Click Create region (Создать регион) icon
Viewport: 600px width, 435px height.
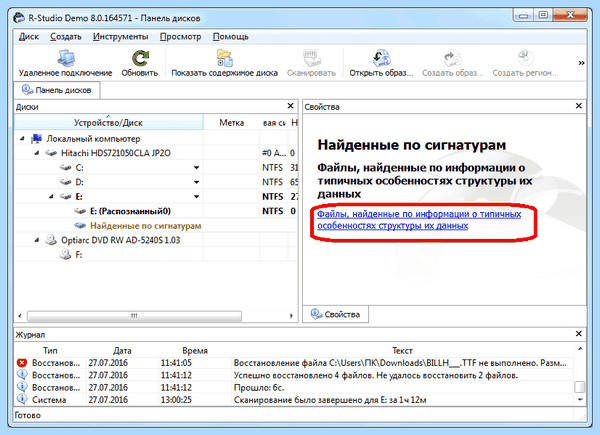525,58
